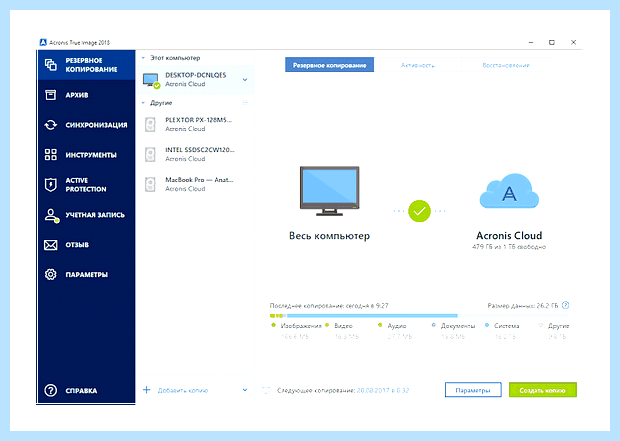
Task: Click the Аудио legend label
Action: [397, 326]
